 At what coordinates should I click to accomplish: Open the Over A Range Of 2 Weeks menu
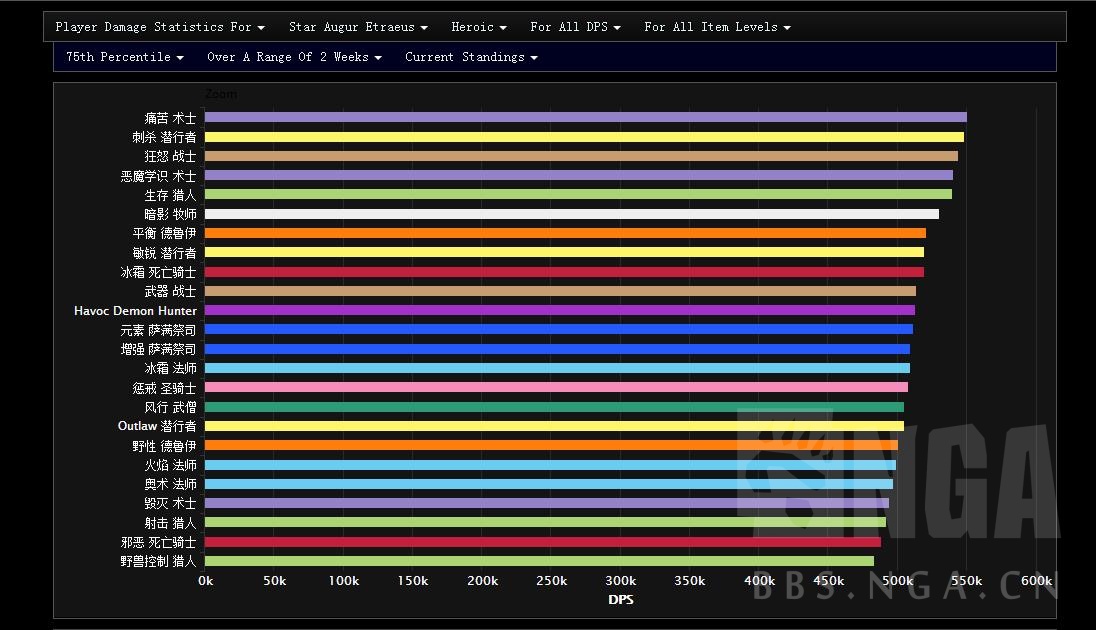(x=294, y=57)
